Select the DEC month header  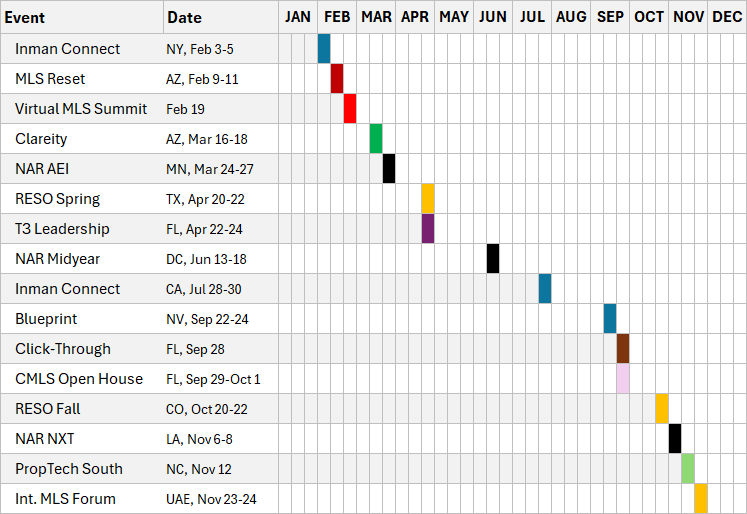click(x=727, y=17)
